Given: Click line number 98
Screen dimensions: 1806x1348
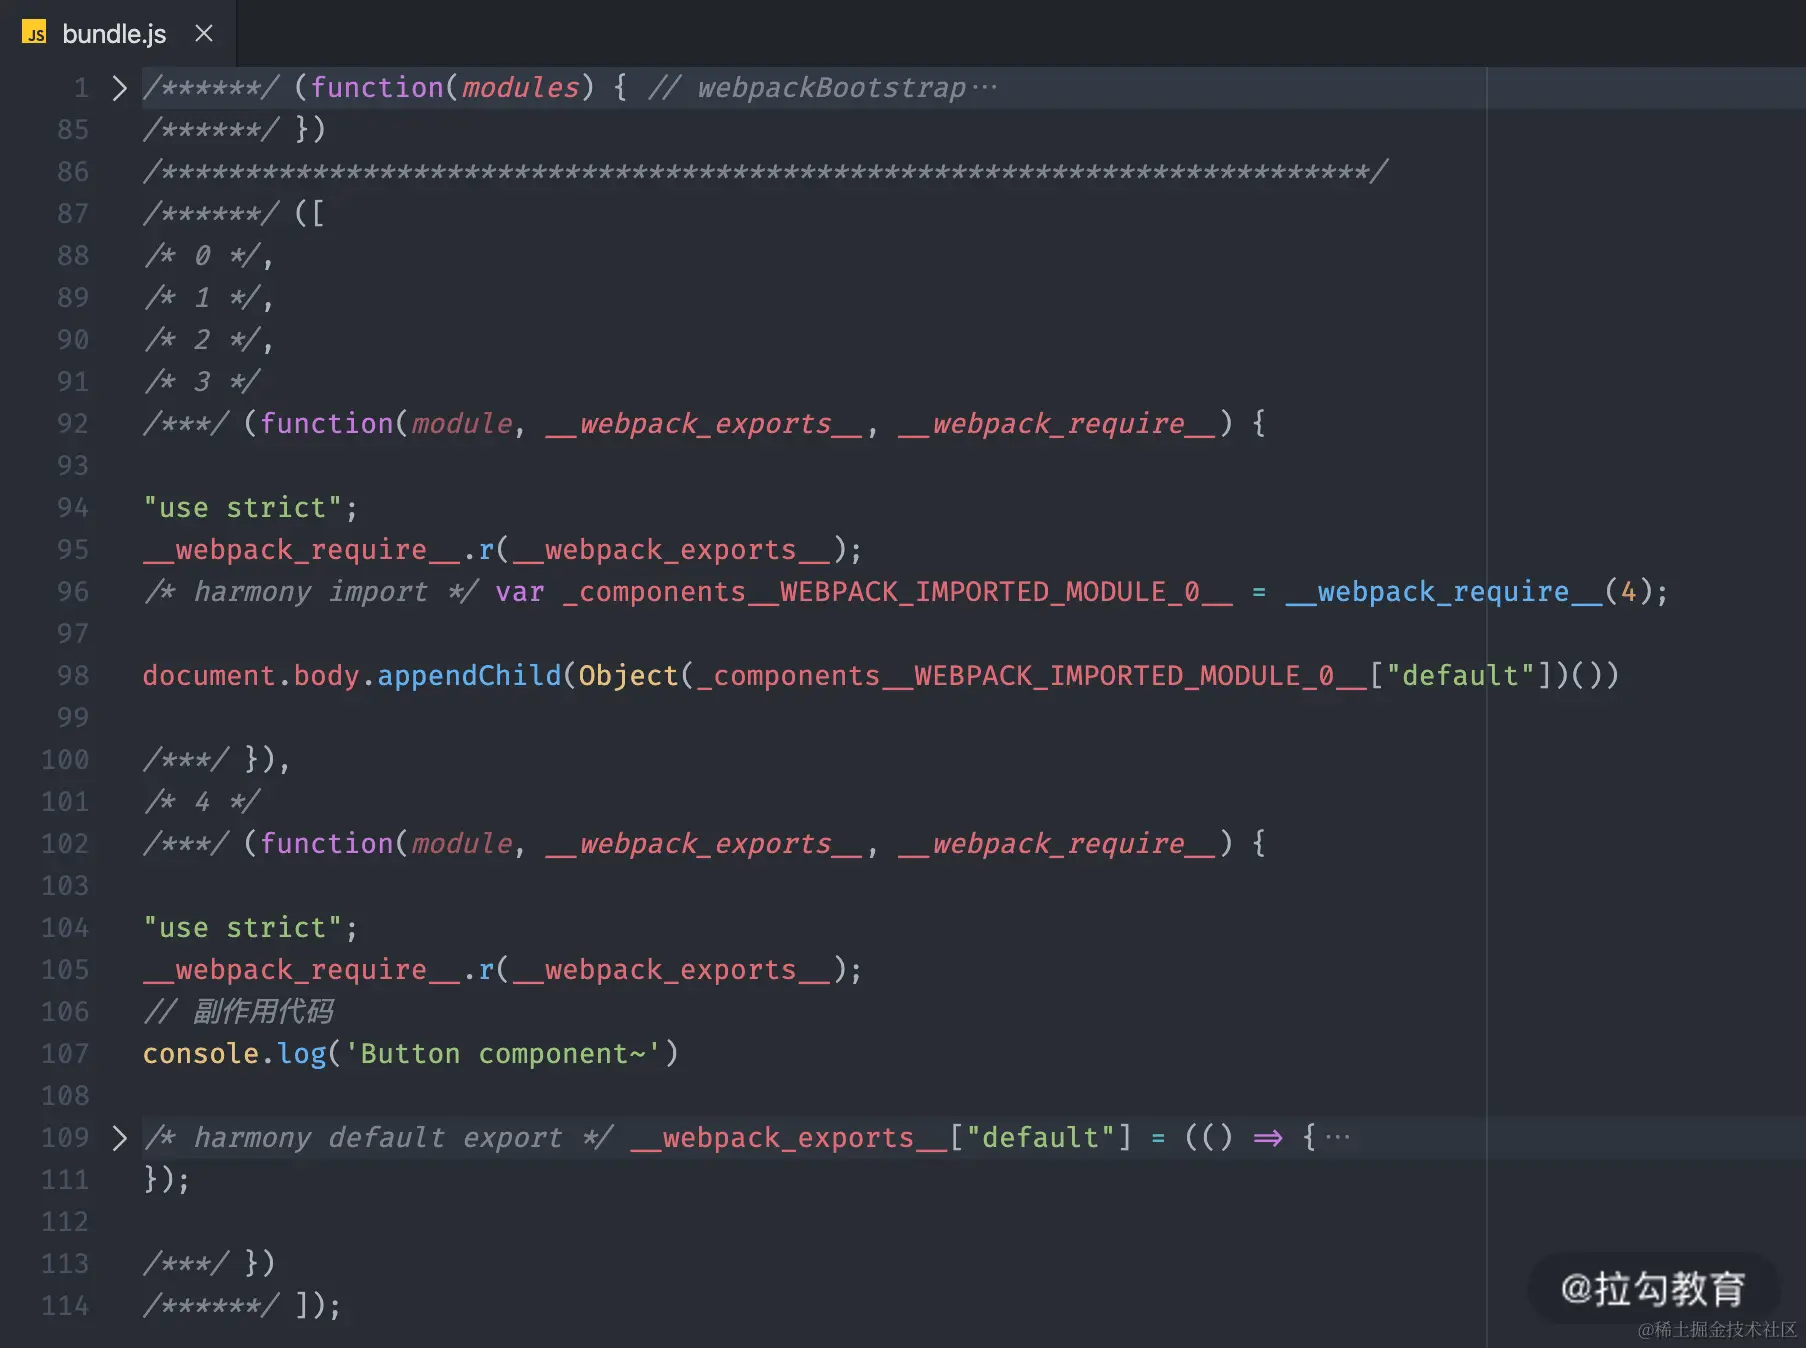Looking at the screenshot, I should pos(73,676).
